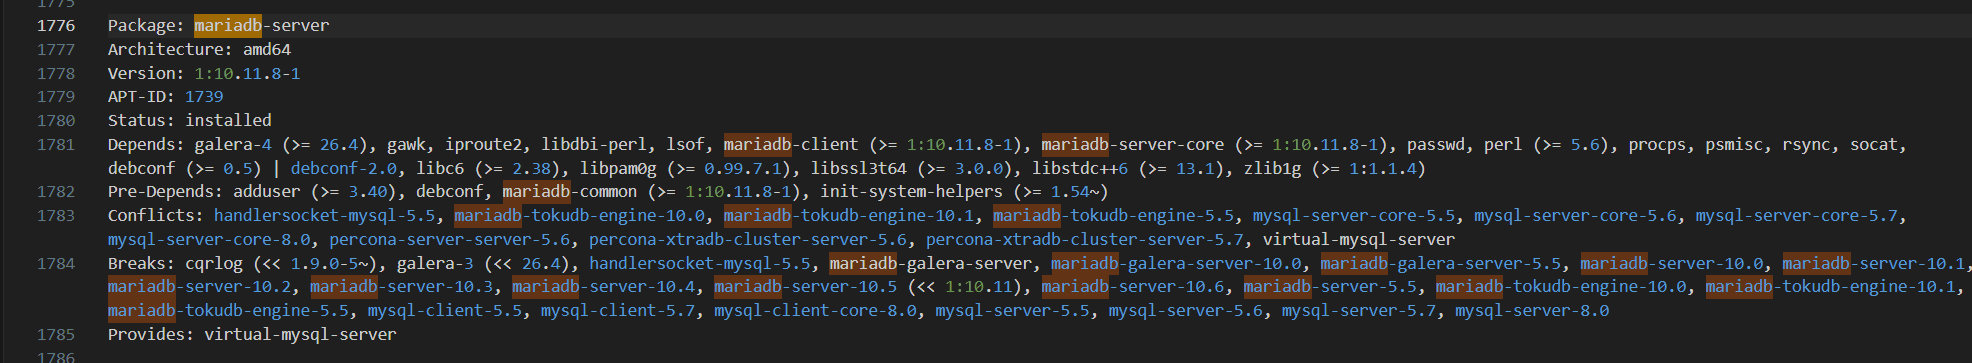Click 'mariadb-server-10.3' in Breaks
Image resolution: width=1972 pixels, height=363 pixels.
pyautogui.click(x=401, y=287)
